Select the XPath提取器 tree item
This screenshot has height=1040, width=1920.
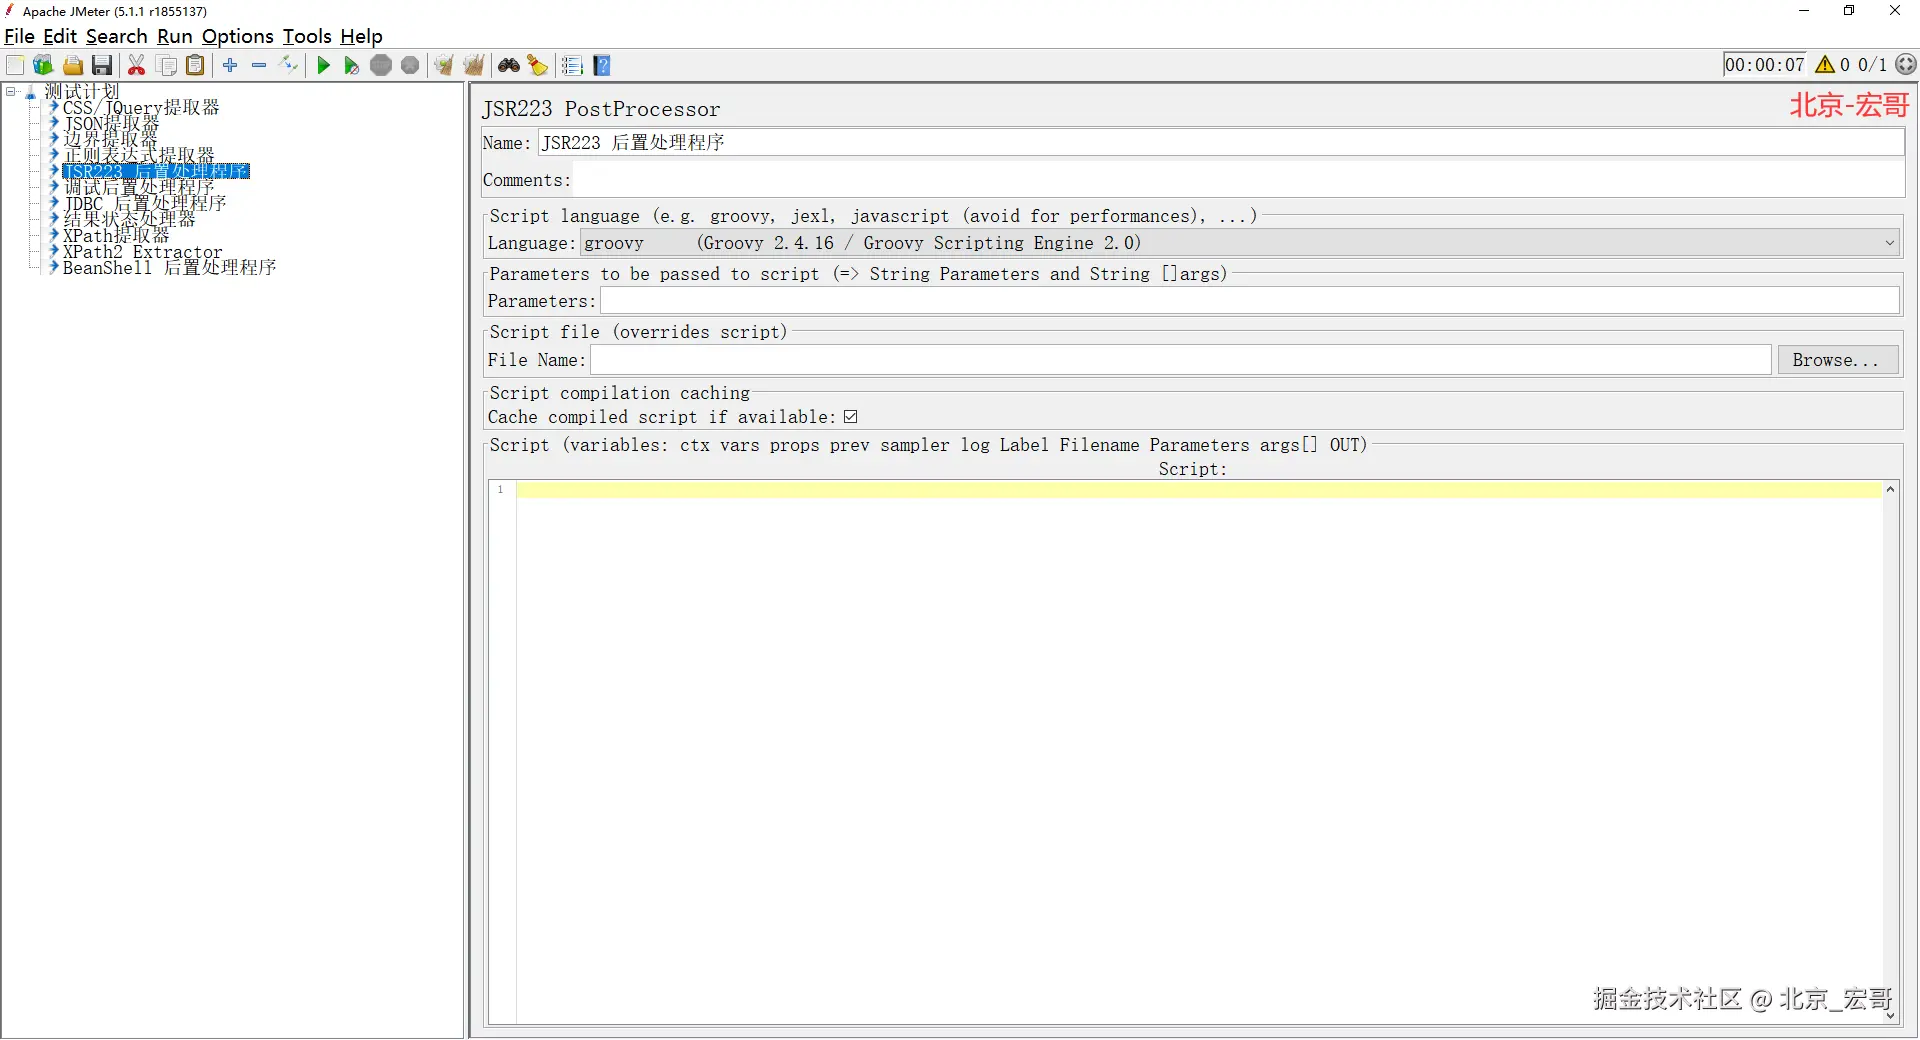(116, 236)
